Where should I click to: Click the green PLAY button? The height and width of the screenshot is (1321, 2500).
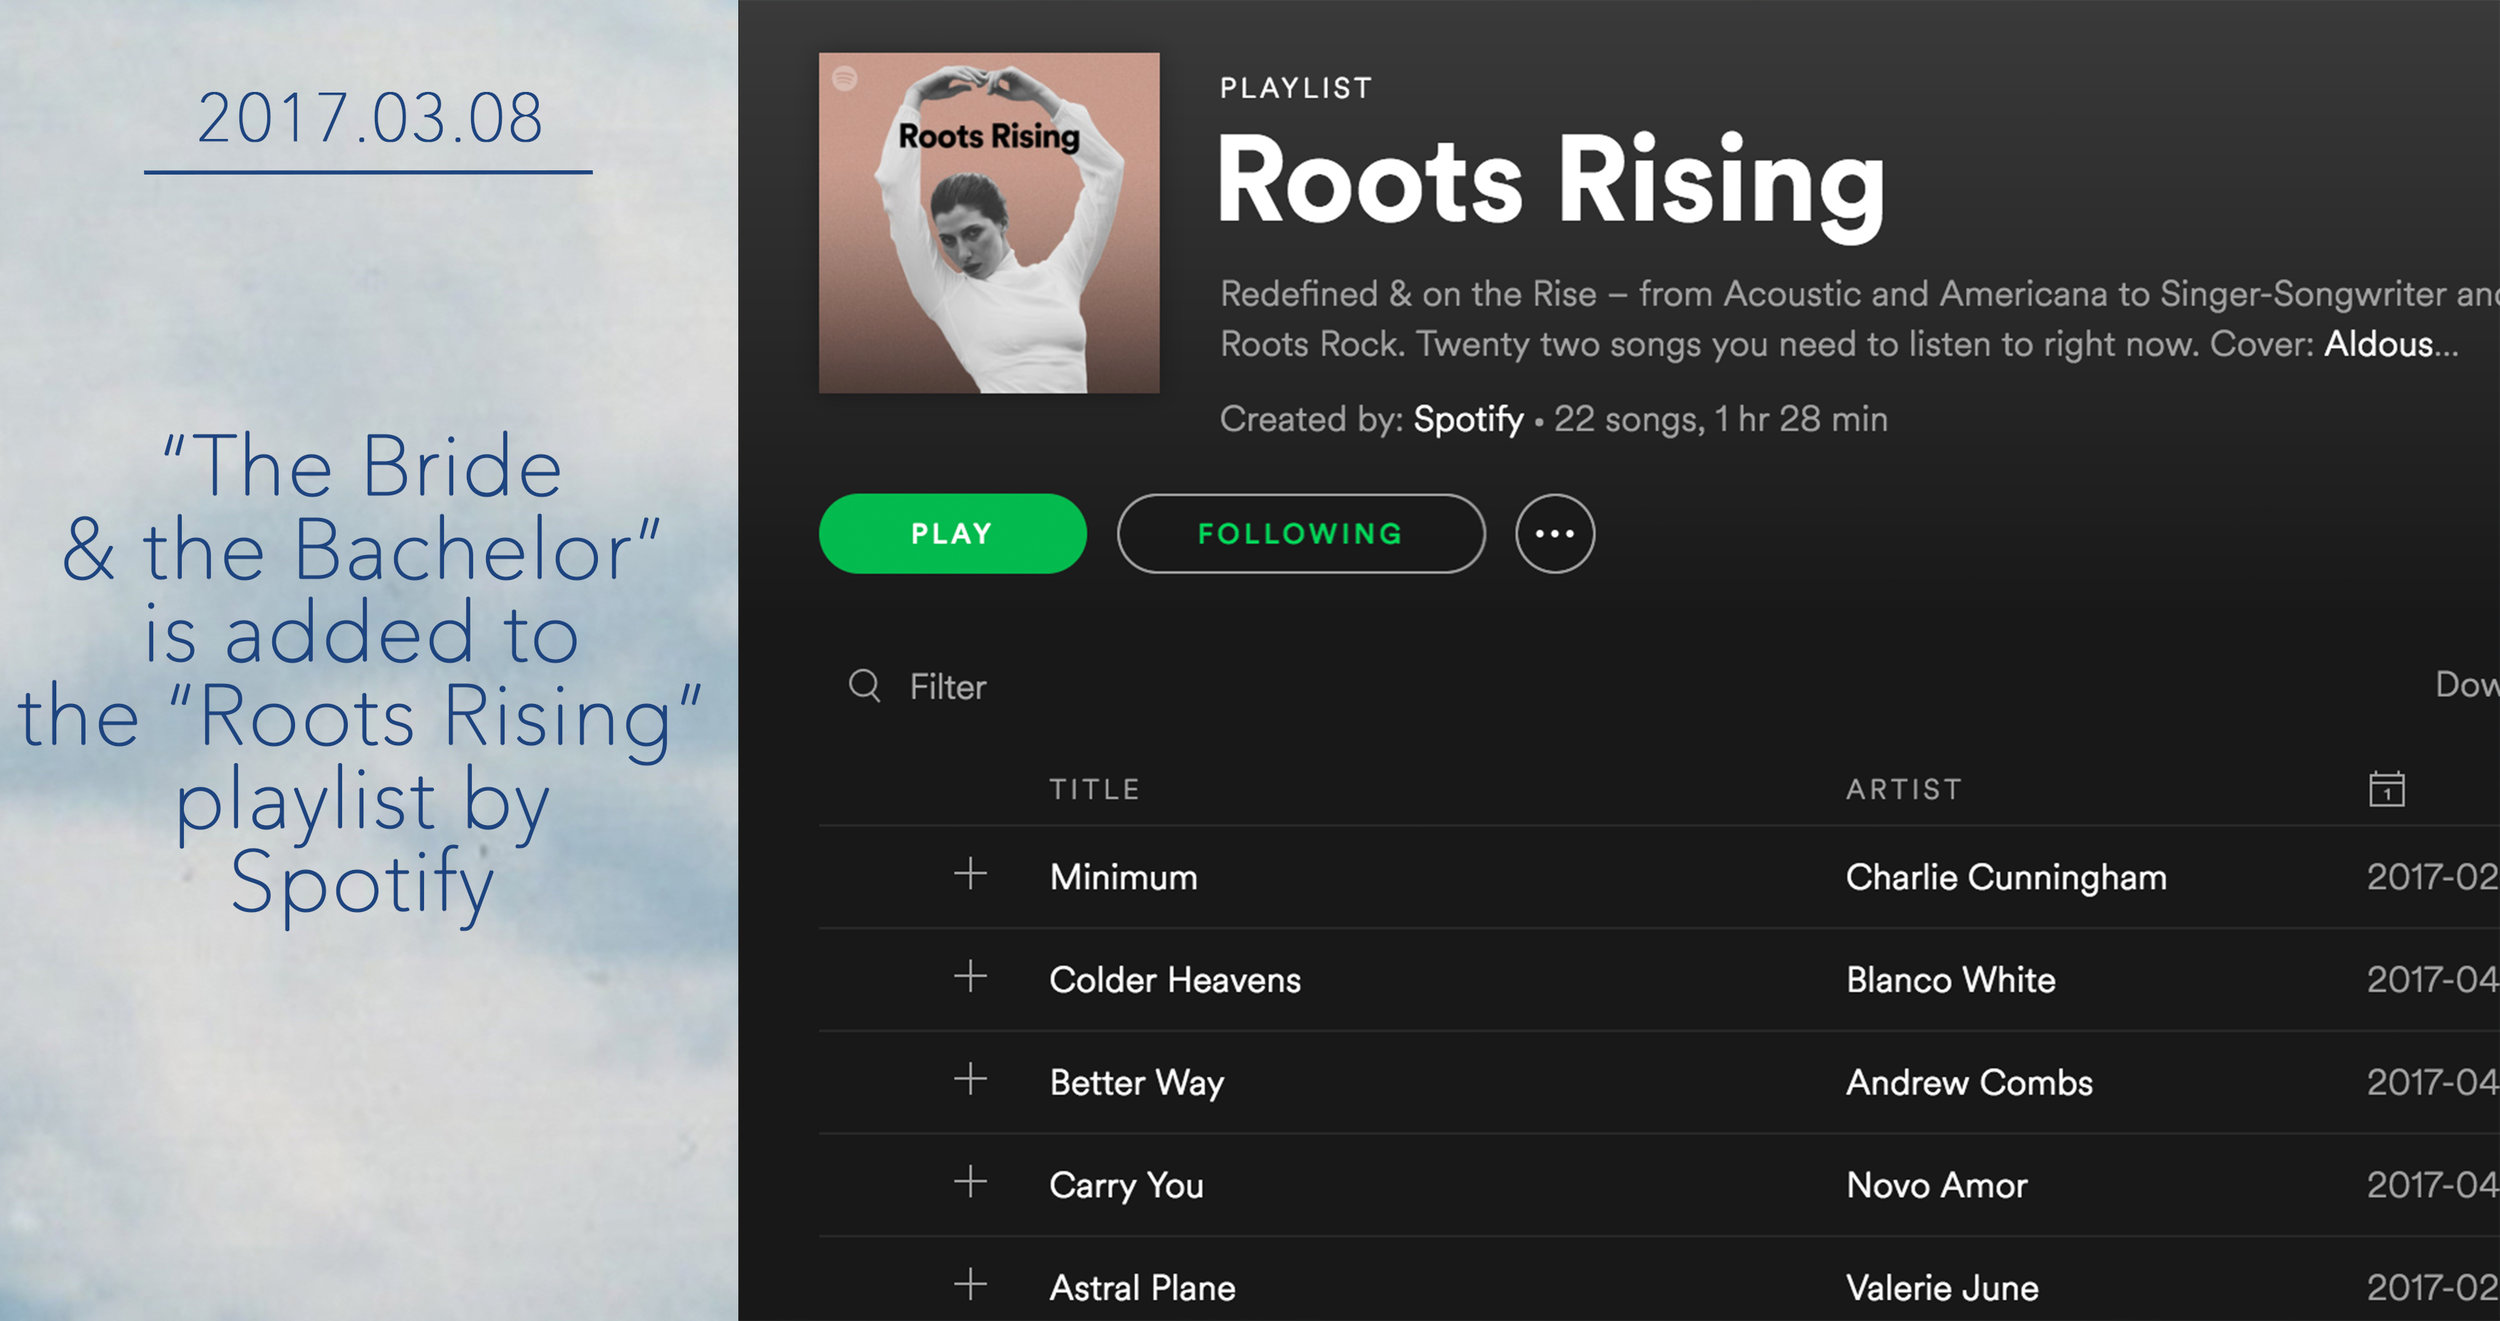952,533
